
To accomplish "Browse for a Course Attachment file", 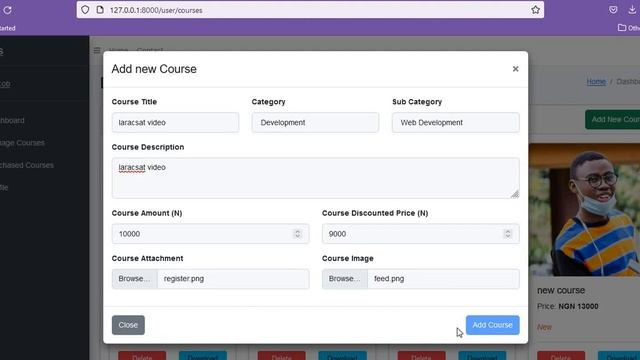I will [x=134, y=279].
